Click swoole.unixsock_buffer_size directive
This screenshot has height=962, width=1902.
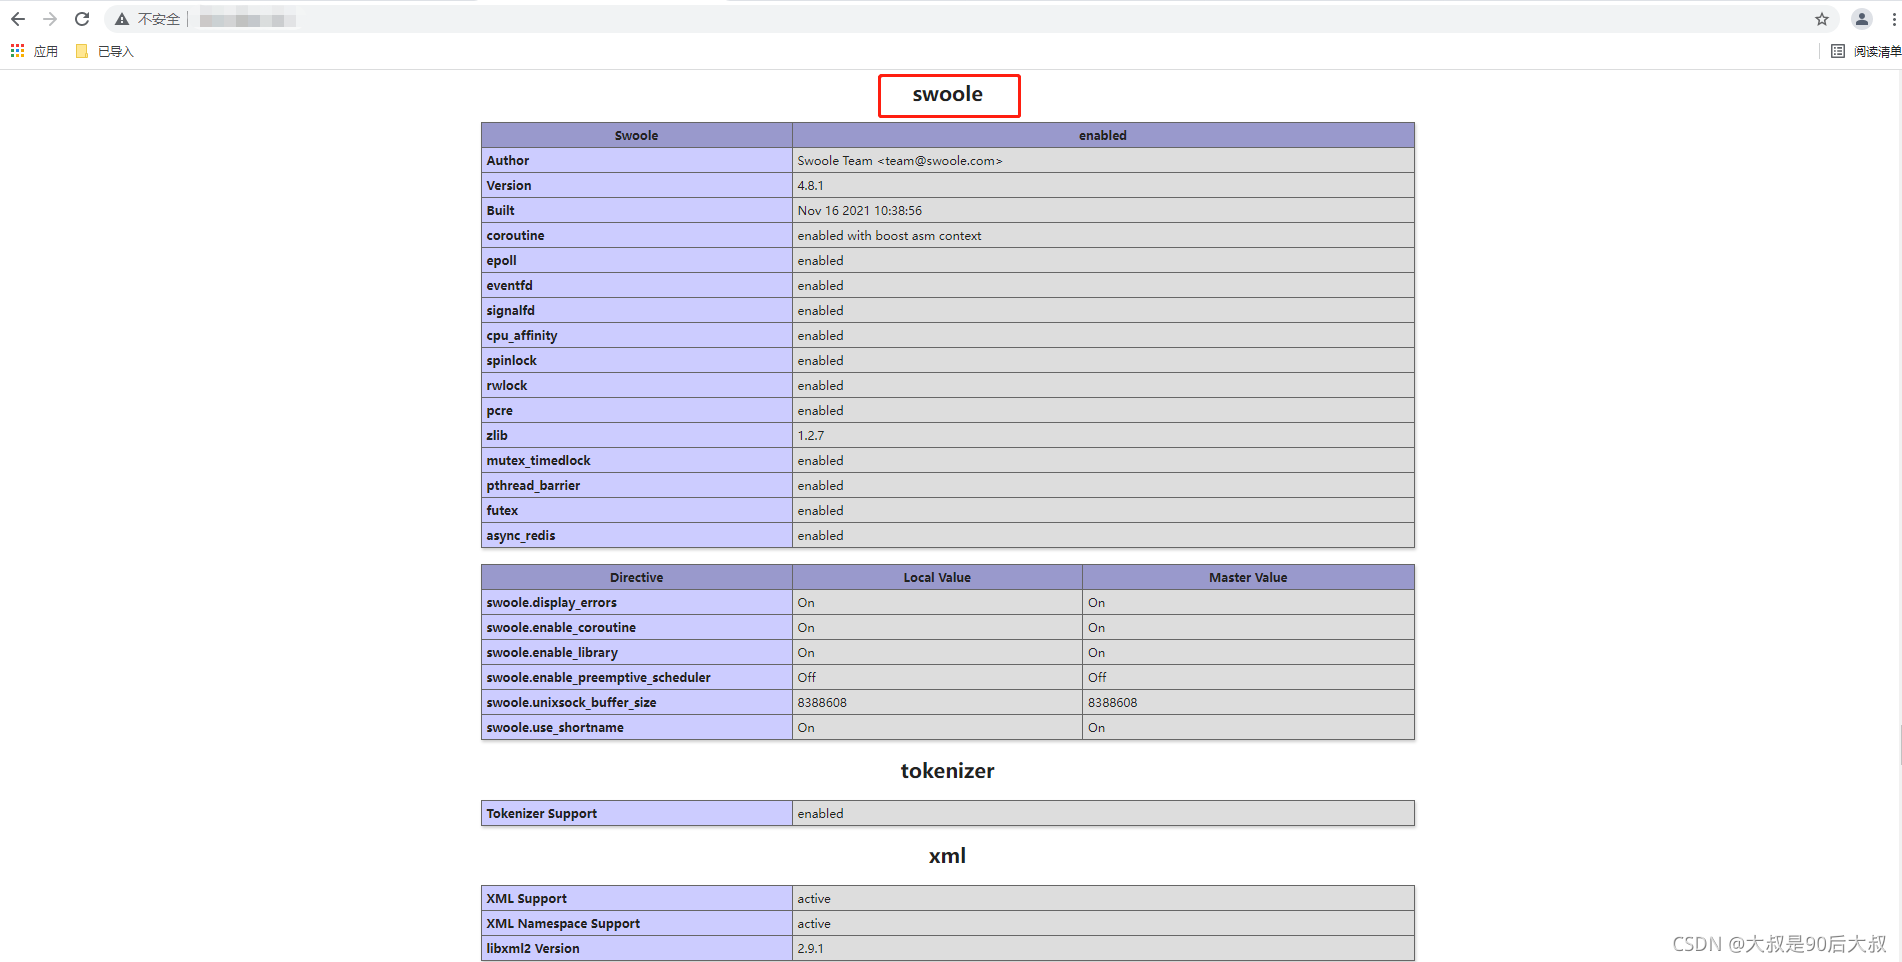click(x=572, y=702)
